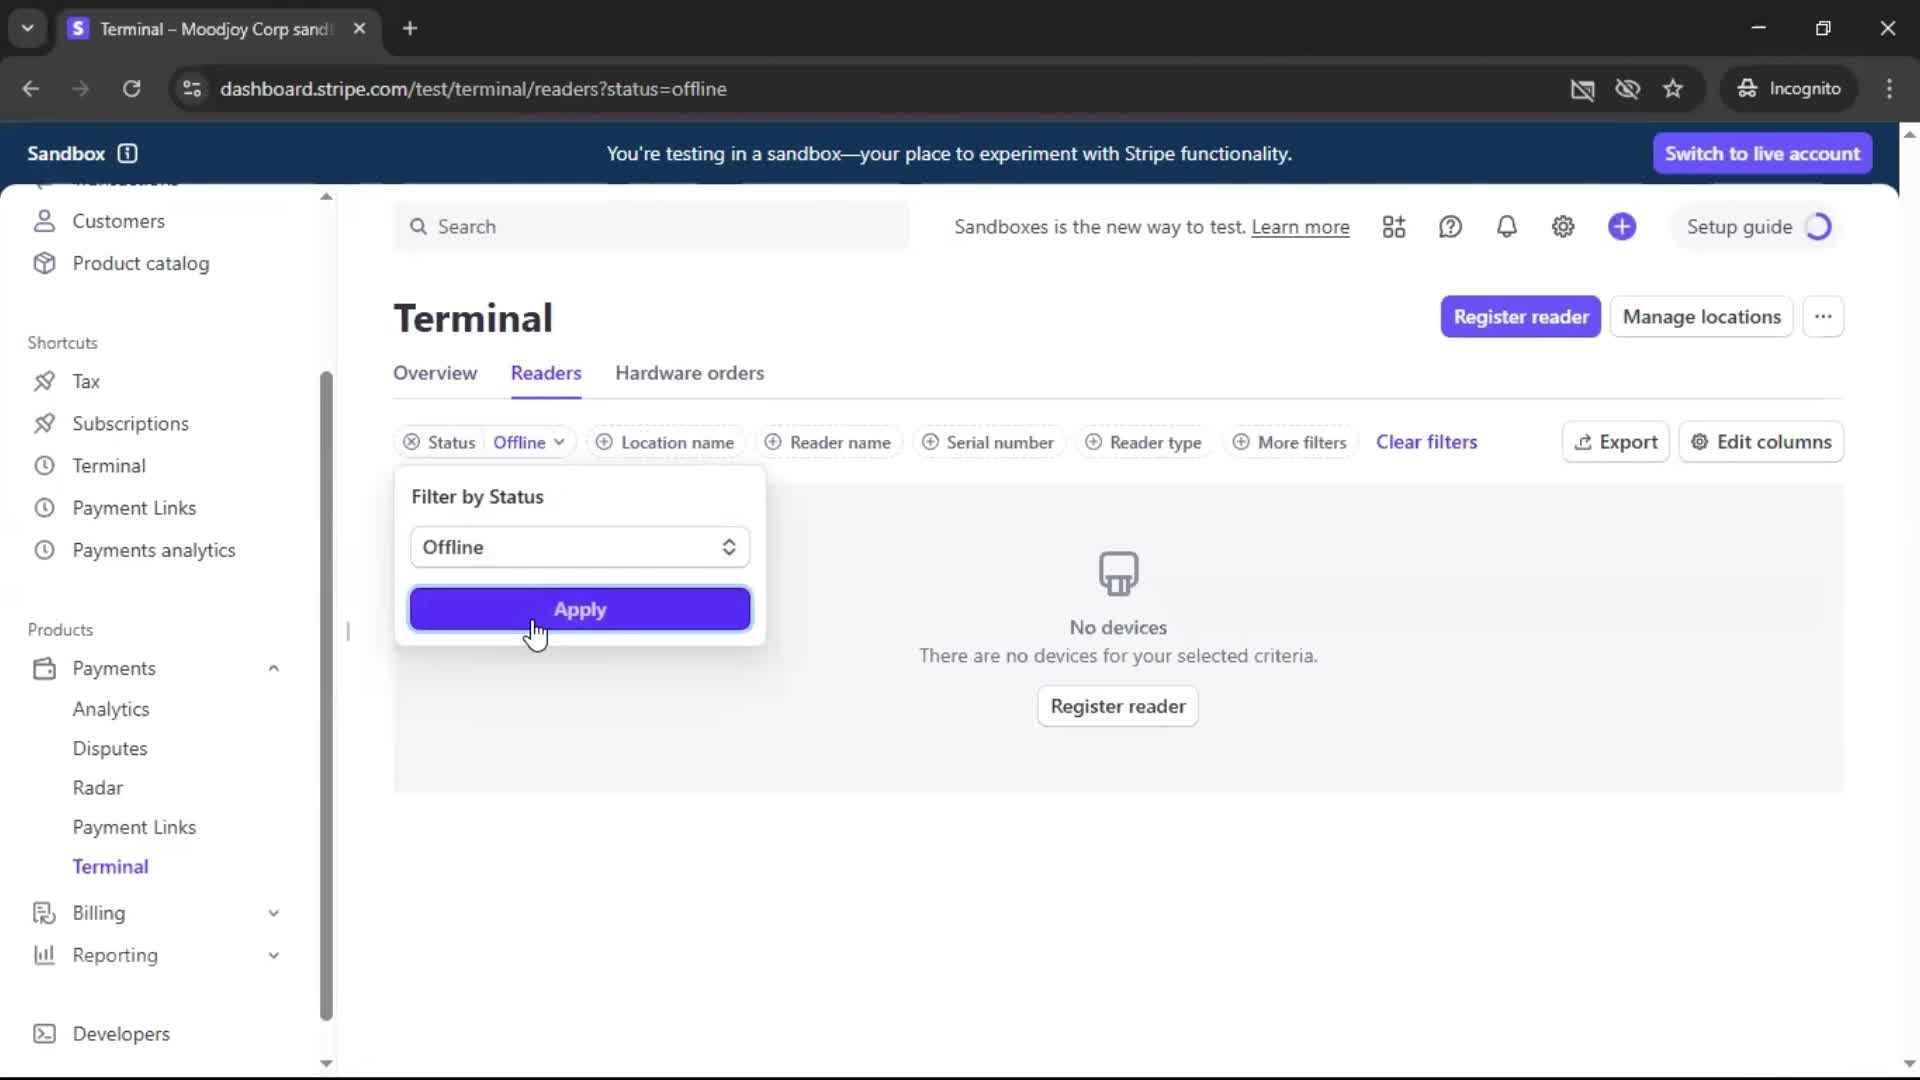Switch to the Overview tab
This screenshot has height=1080, width=1920.
coord(434,373)
